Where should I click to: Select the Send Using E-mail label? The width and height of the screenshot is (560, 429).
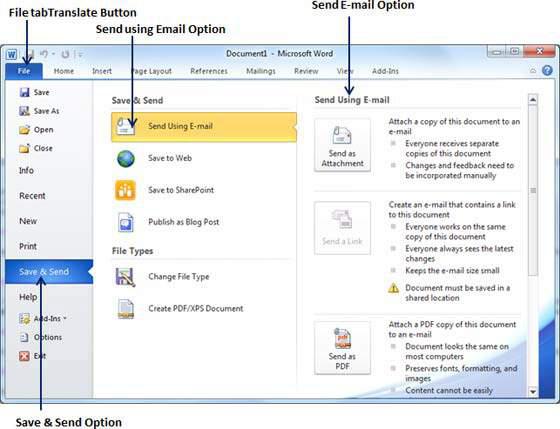tap(180, 126)
